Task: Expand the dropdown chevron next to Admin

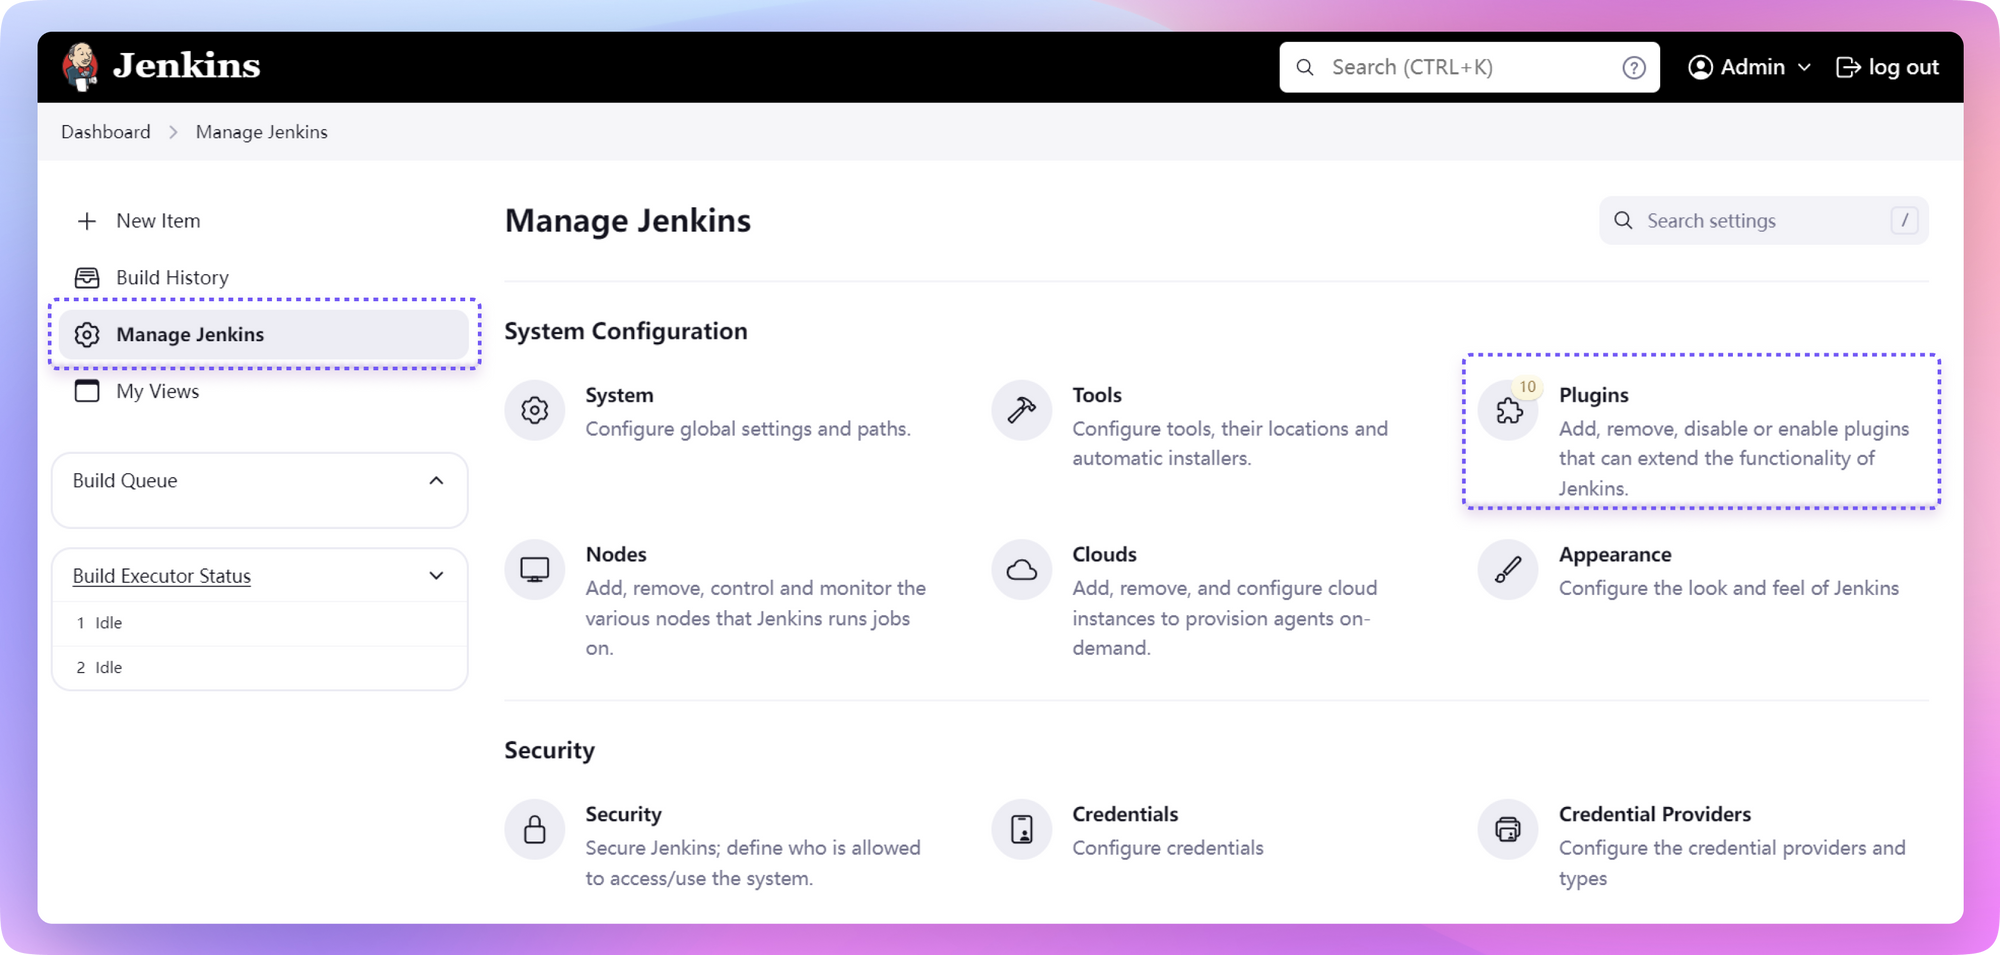Action: (1804, 67)
